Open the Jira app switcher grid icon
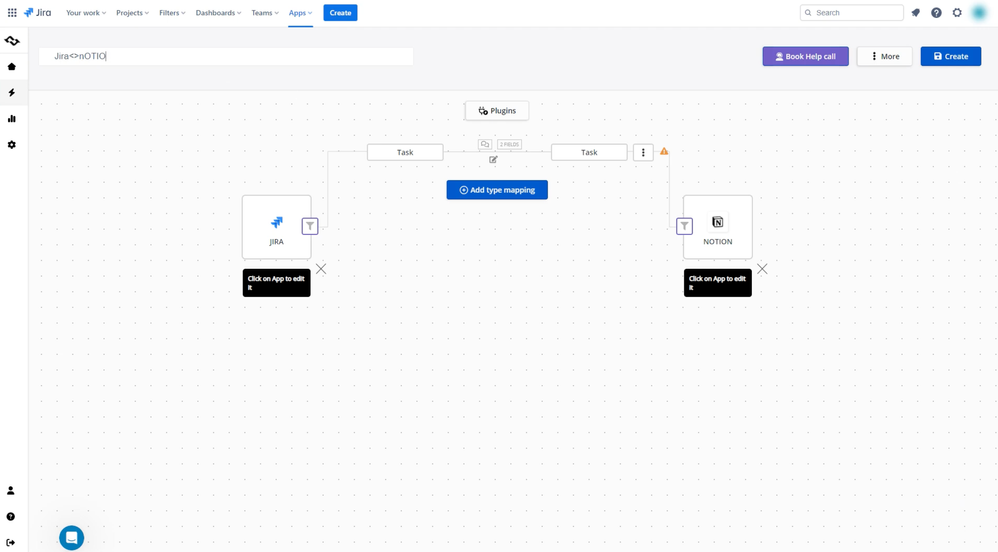The width and height of the screenshot is (998, 552). 12,13
